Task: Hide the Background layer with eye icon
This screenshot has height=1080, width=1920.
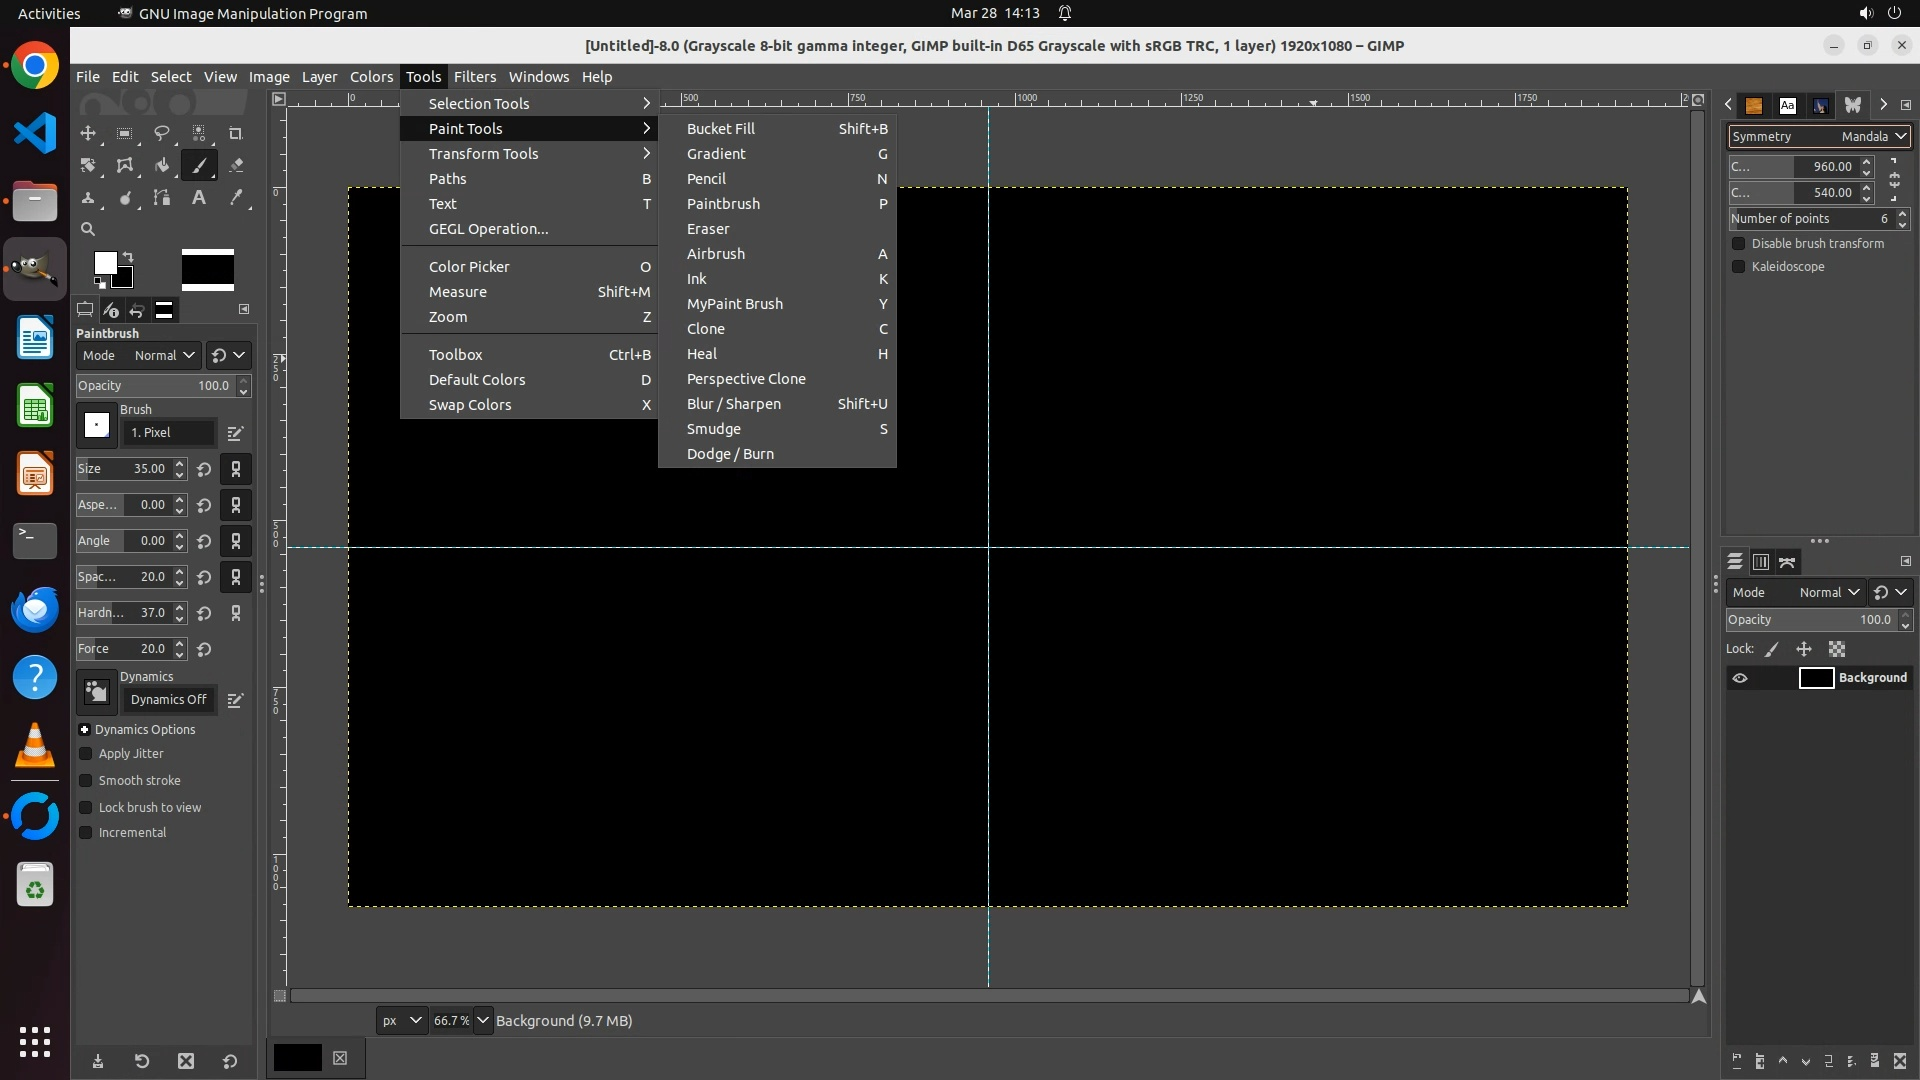Action: click(1740, 678)
